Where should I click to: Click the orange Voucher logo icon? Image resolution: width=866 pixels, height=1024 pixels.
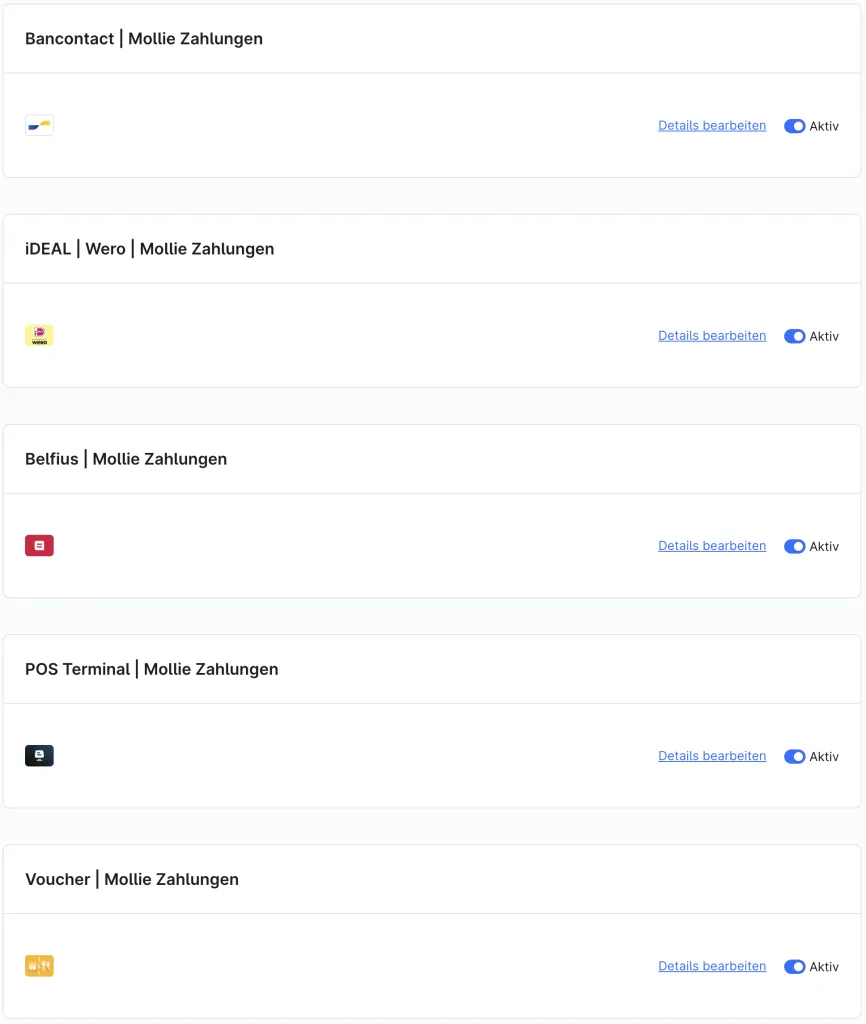point(39,966)
